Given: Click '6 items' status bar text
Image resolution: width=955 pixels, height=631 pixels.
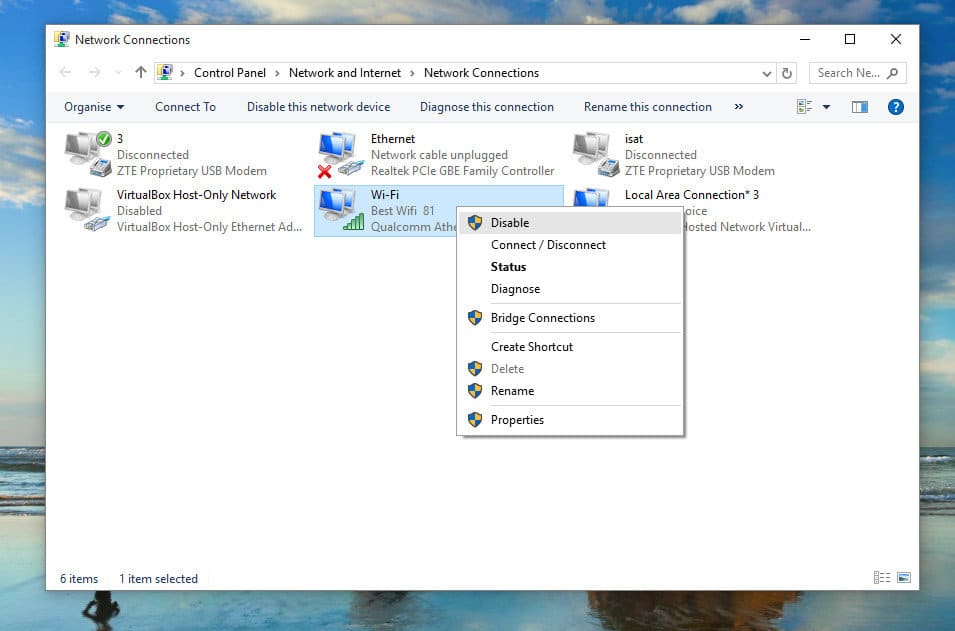Looking at the screenshot, I should 79,579.
